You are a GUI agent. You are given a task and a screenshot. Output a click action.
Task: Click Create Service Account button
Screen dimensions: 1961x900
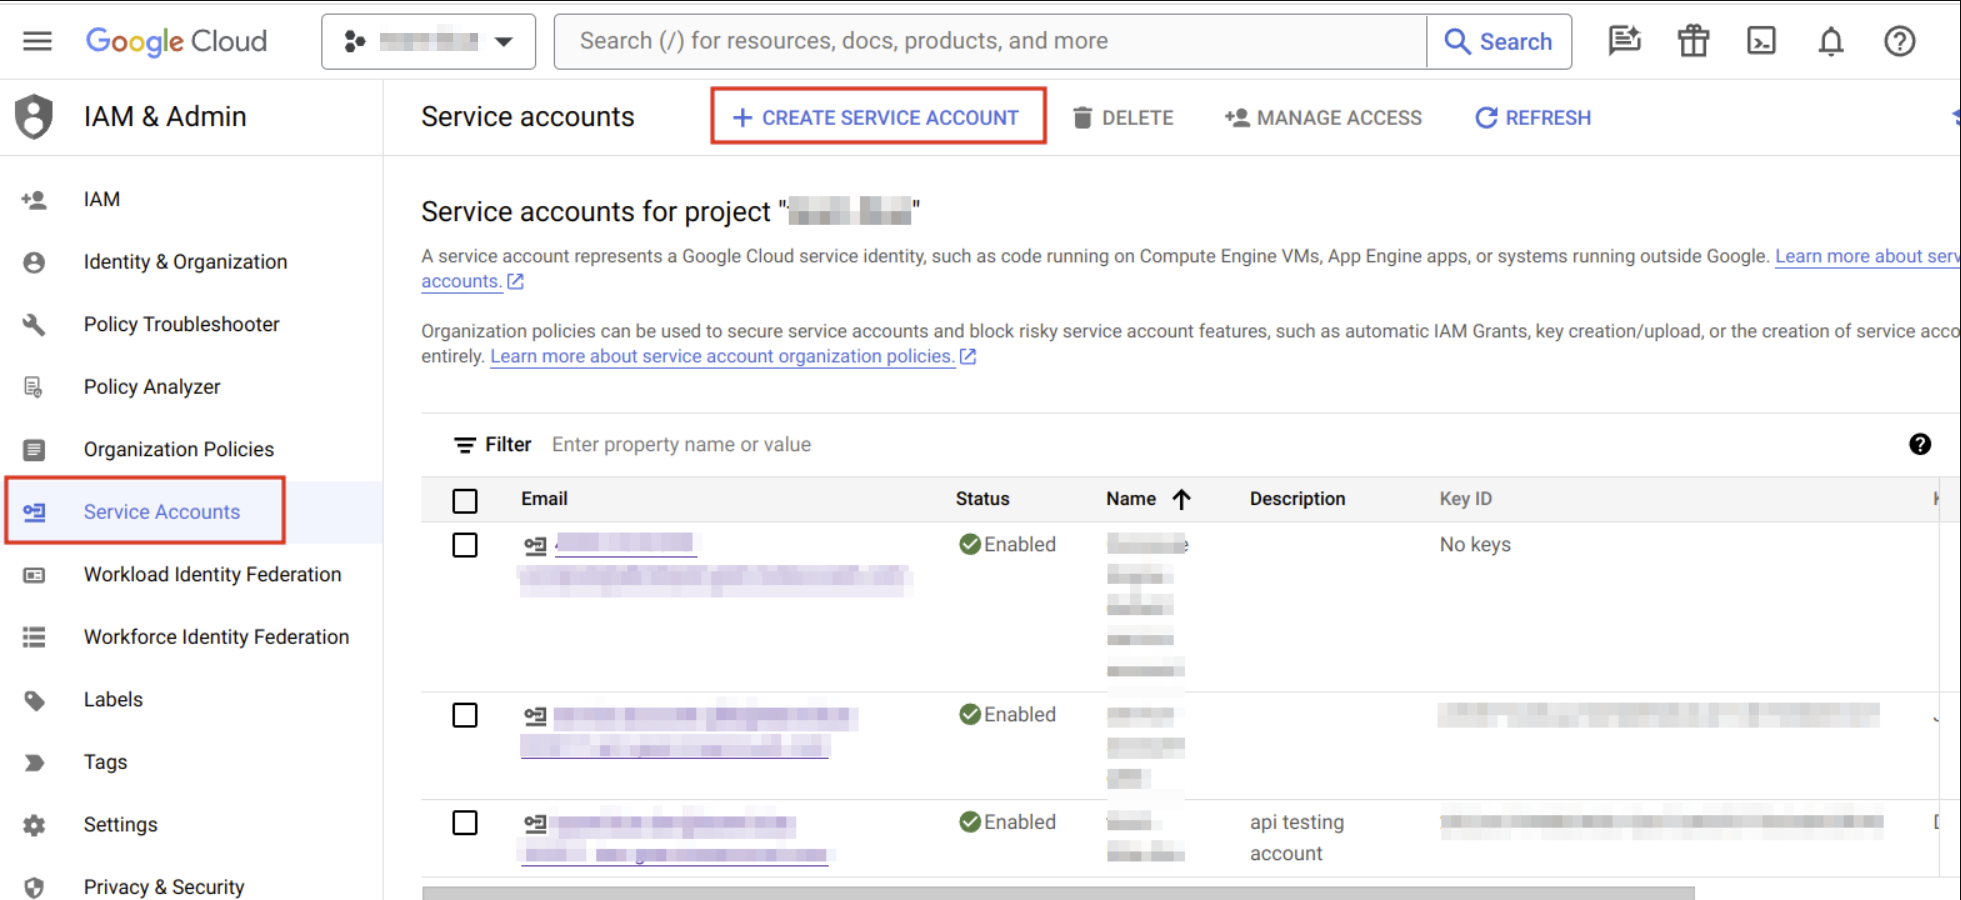877,117
